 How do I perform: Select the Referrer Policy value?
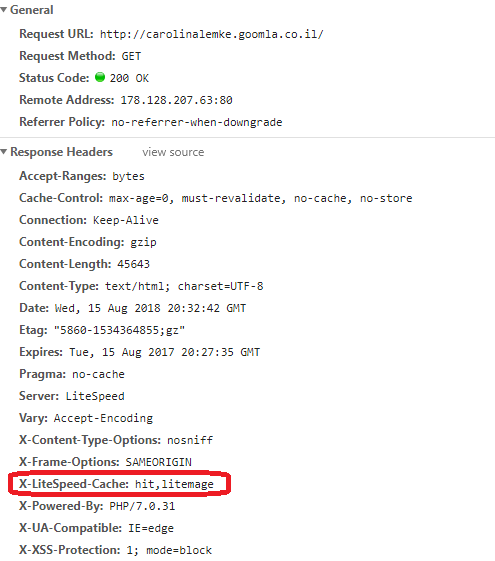coord(197,122)
